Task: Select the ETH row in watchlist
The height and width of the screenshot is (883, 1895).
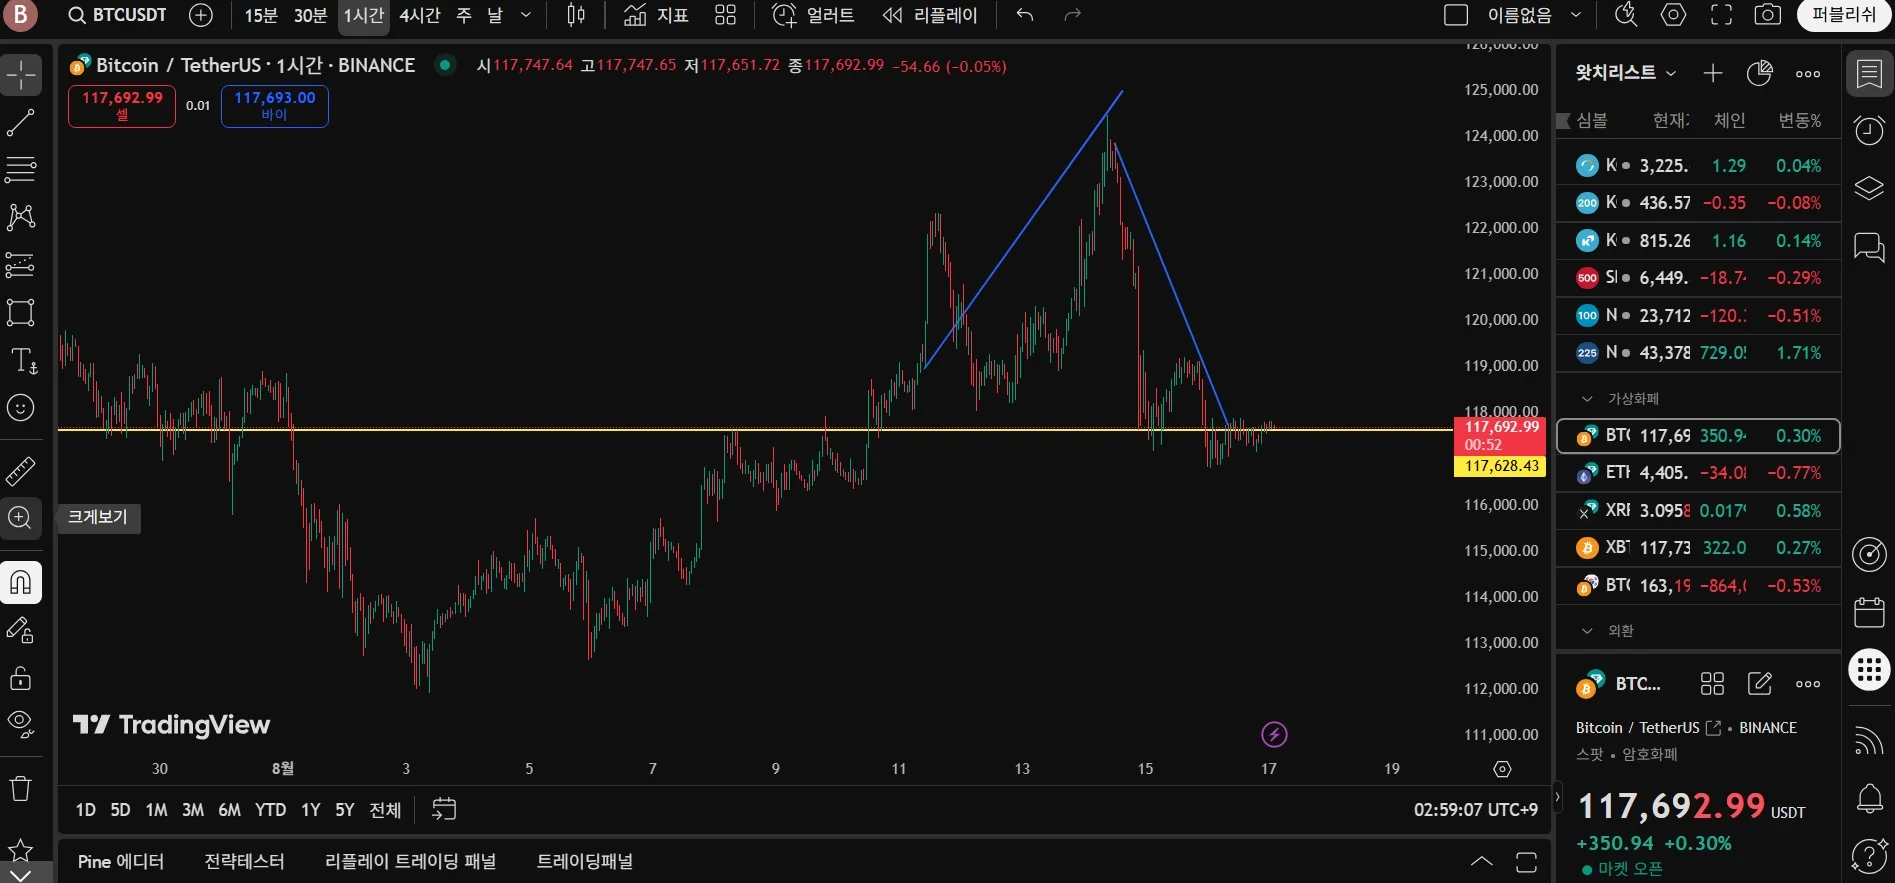Action: coord(1698,473)
